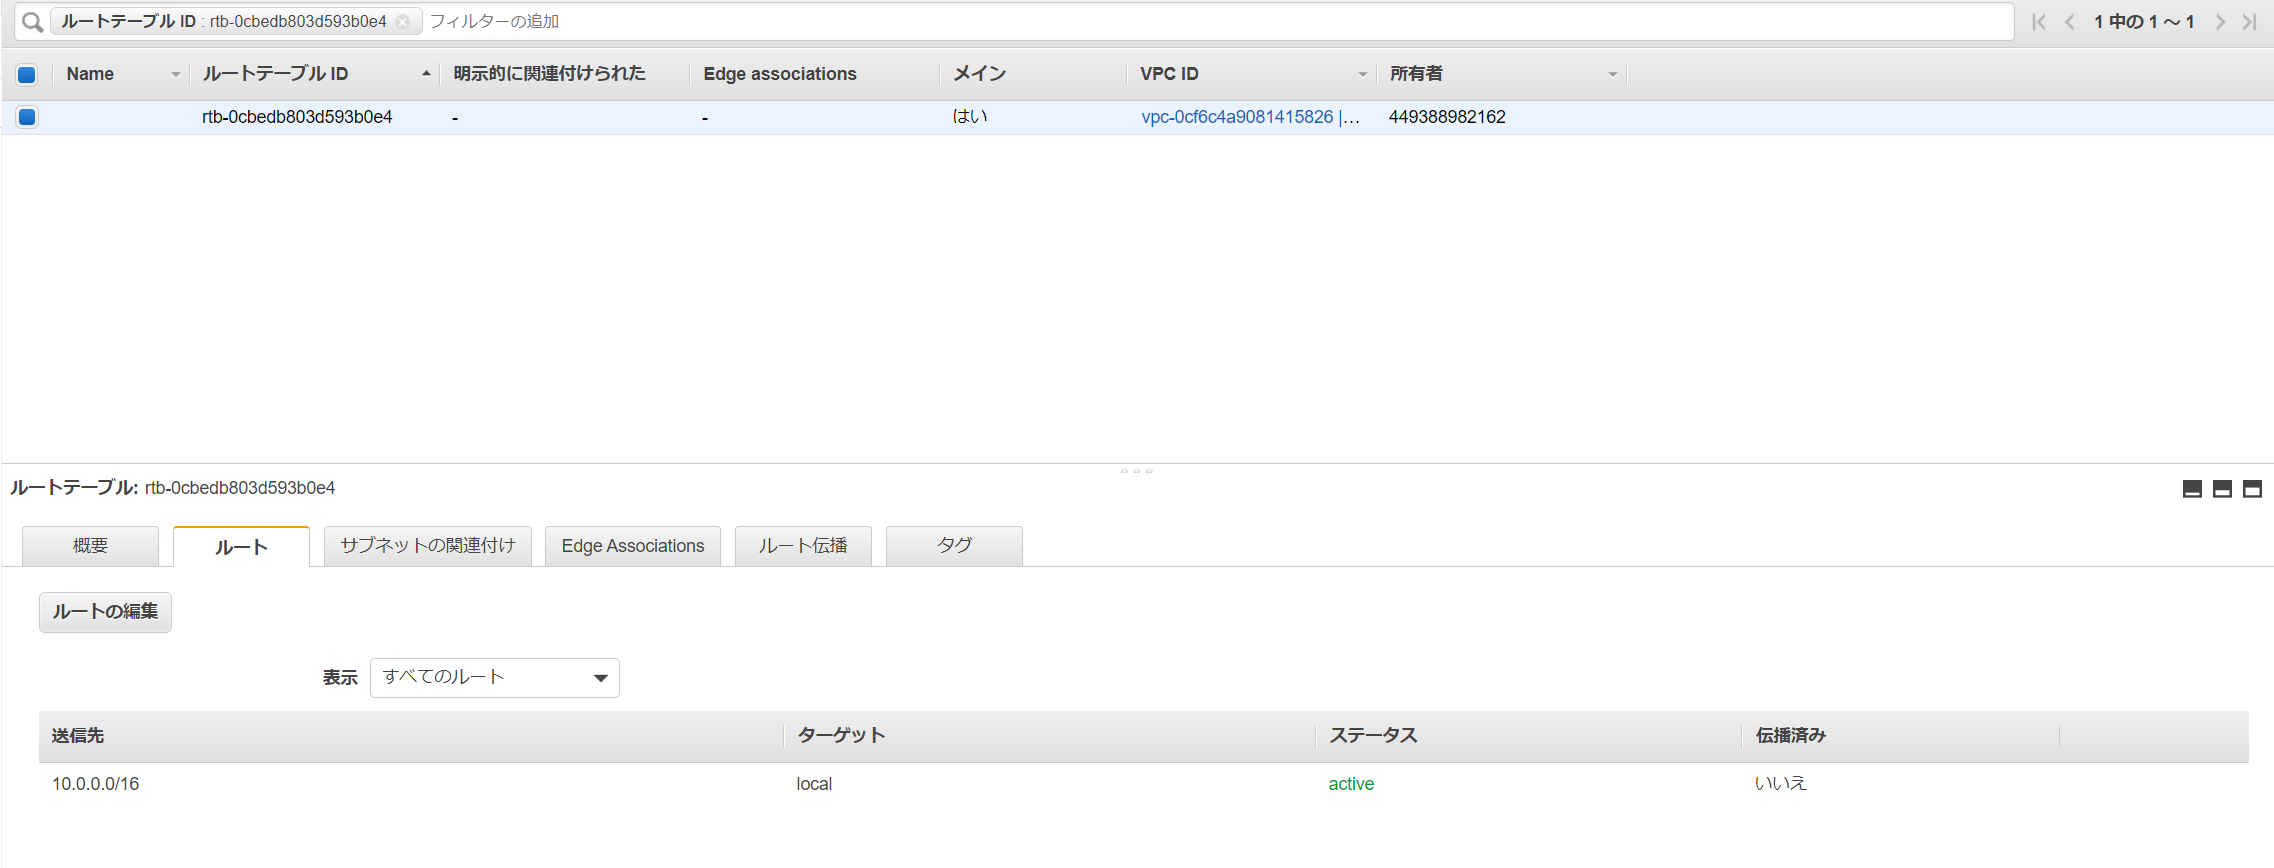Click the 伝播済み column header
This screenshot has height=868, width=2274.
1790,736
